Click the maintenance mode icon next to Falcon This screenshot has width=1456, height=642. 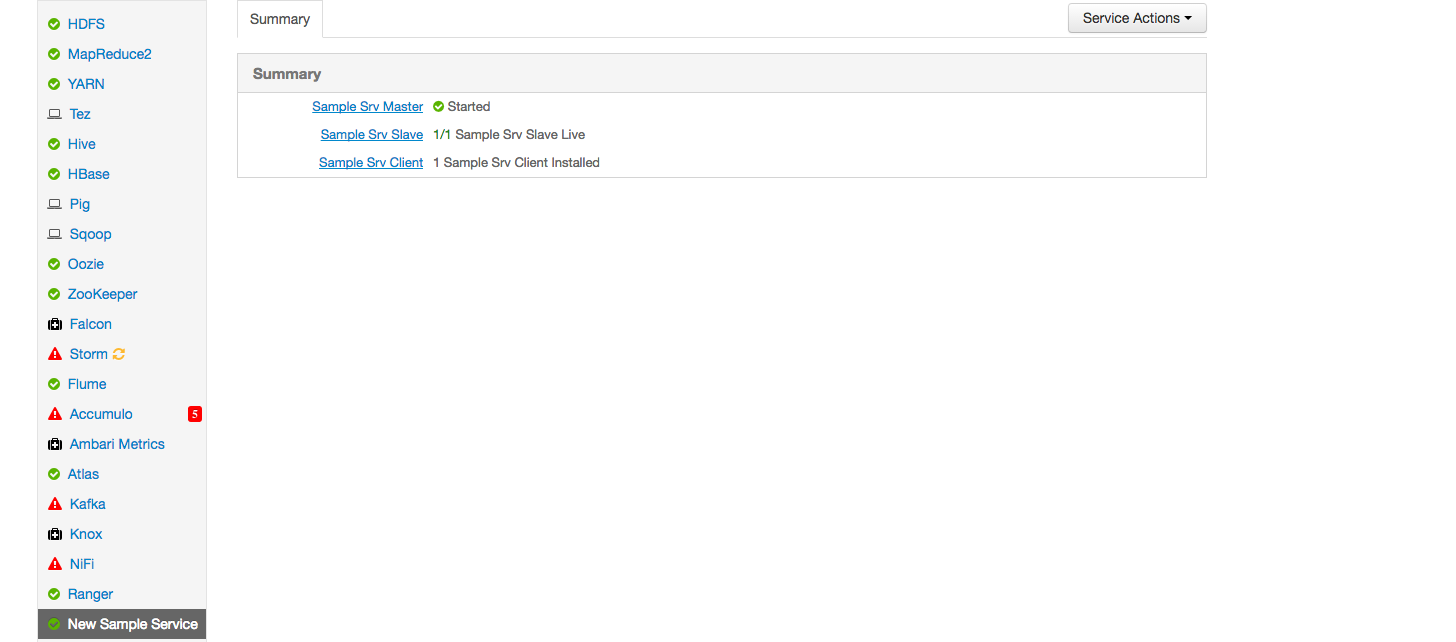point(54,324)
